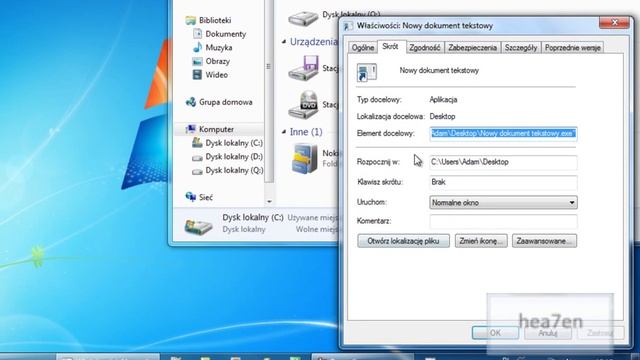Select the Komputer tree node

tap(216, 129)
